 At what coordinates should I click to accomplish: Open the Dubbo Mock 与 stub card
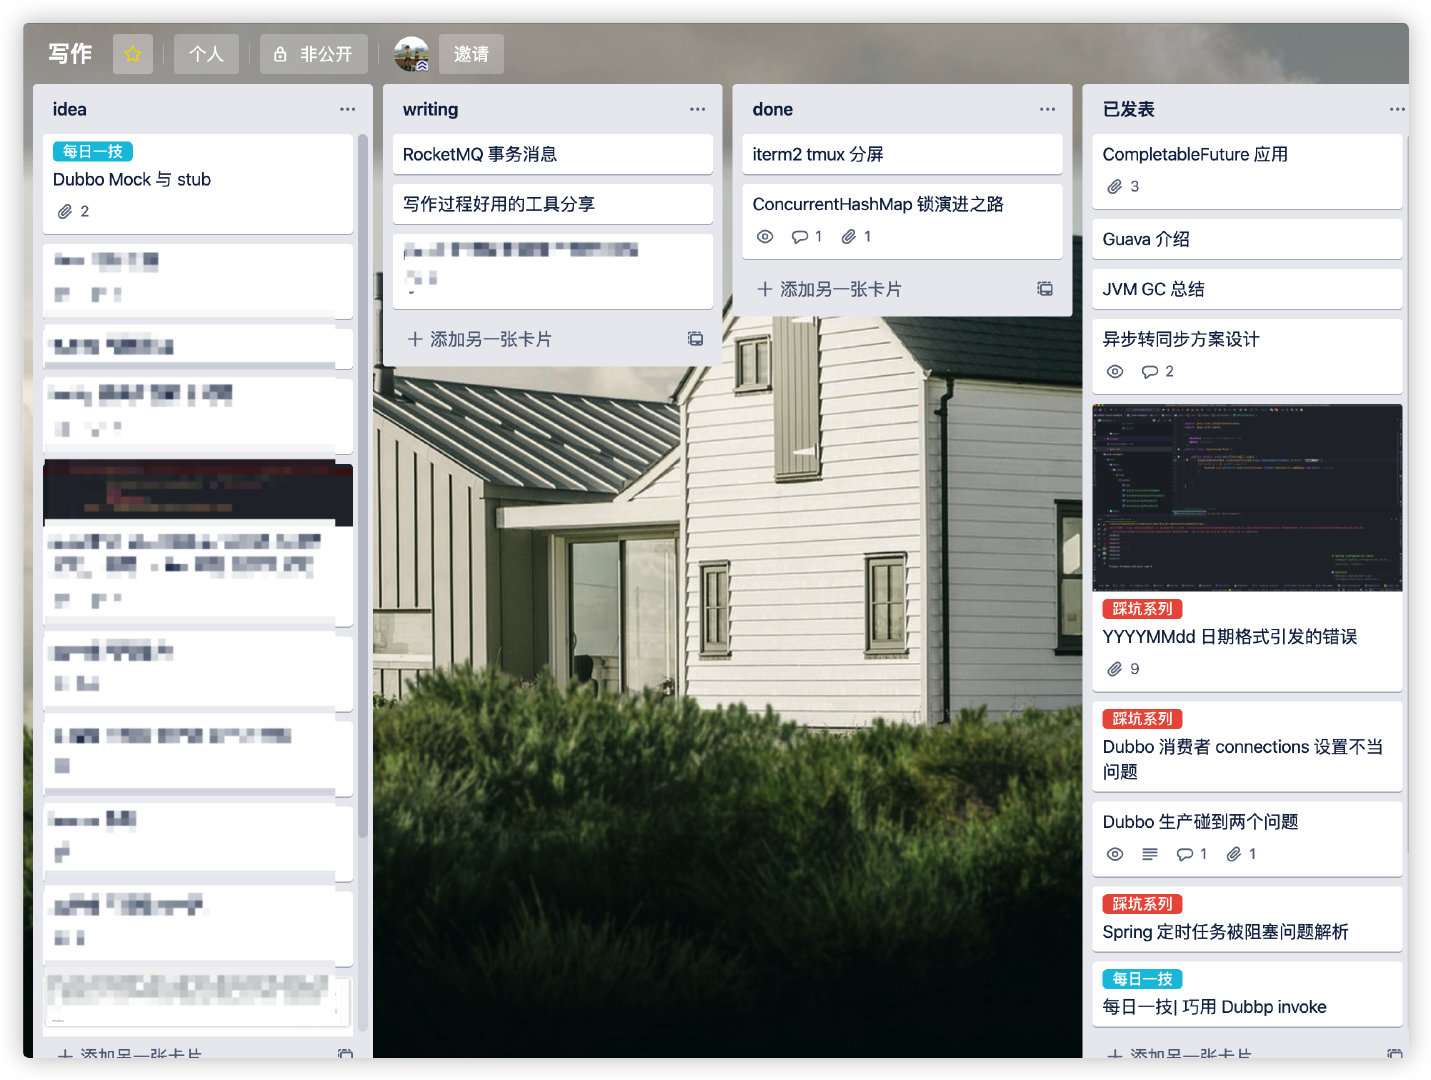click(x=198, y=184)
